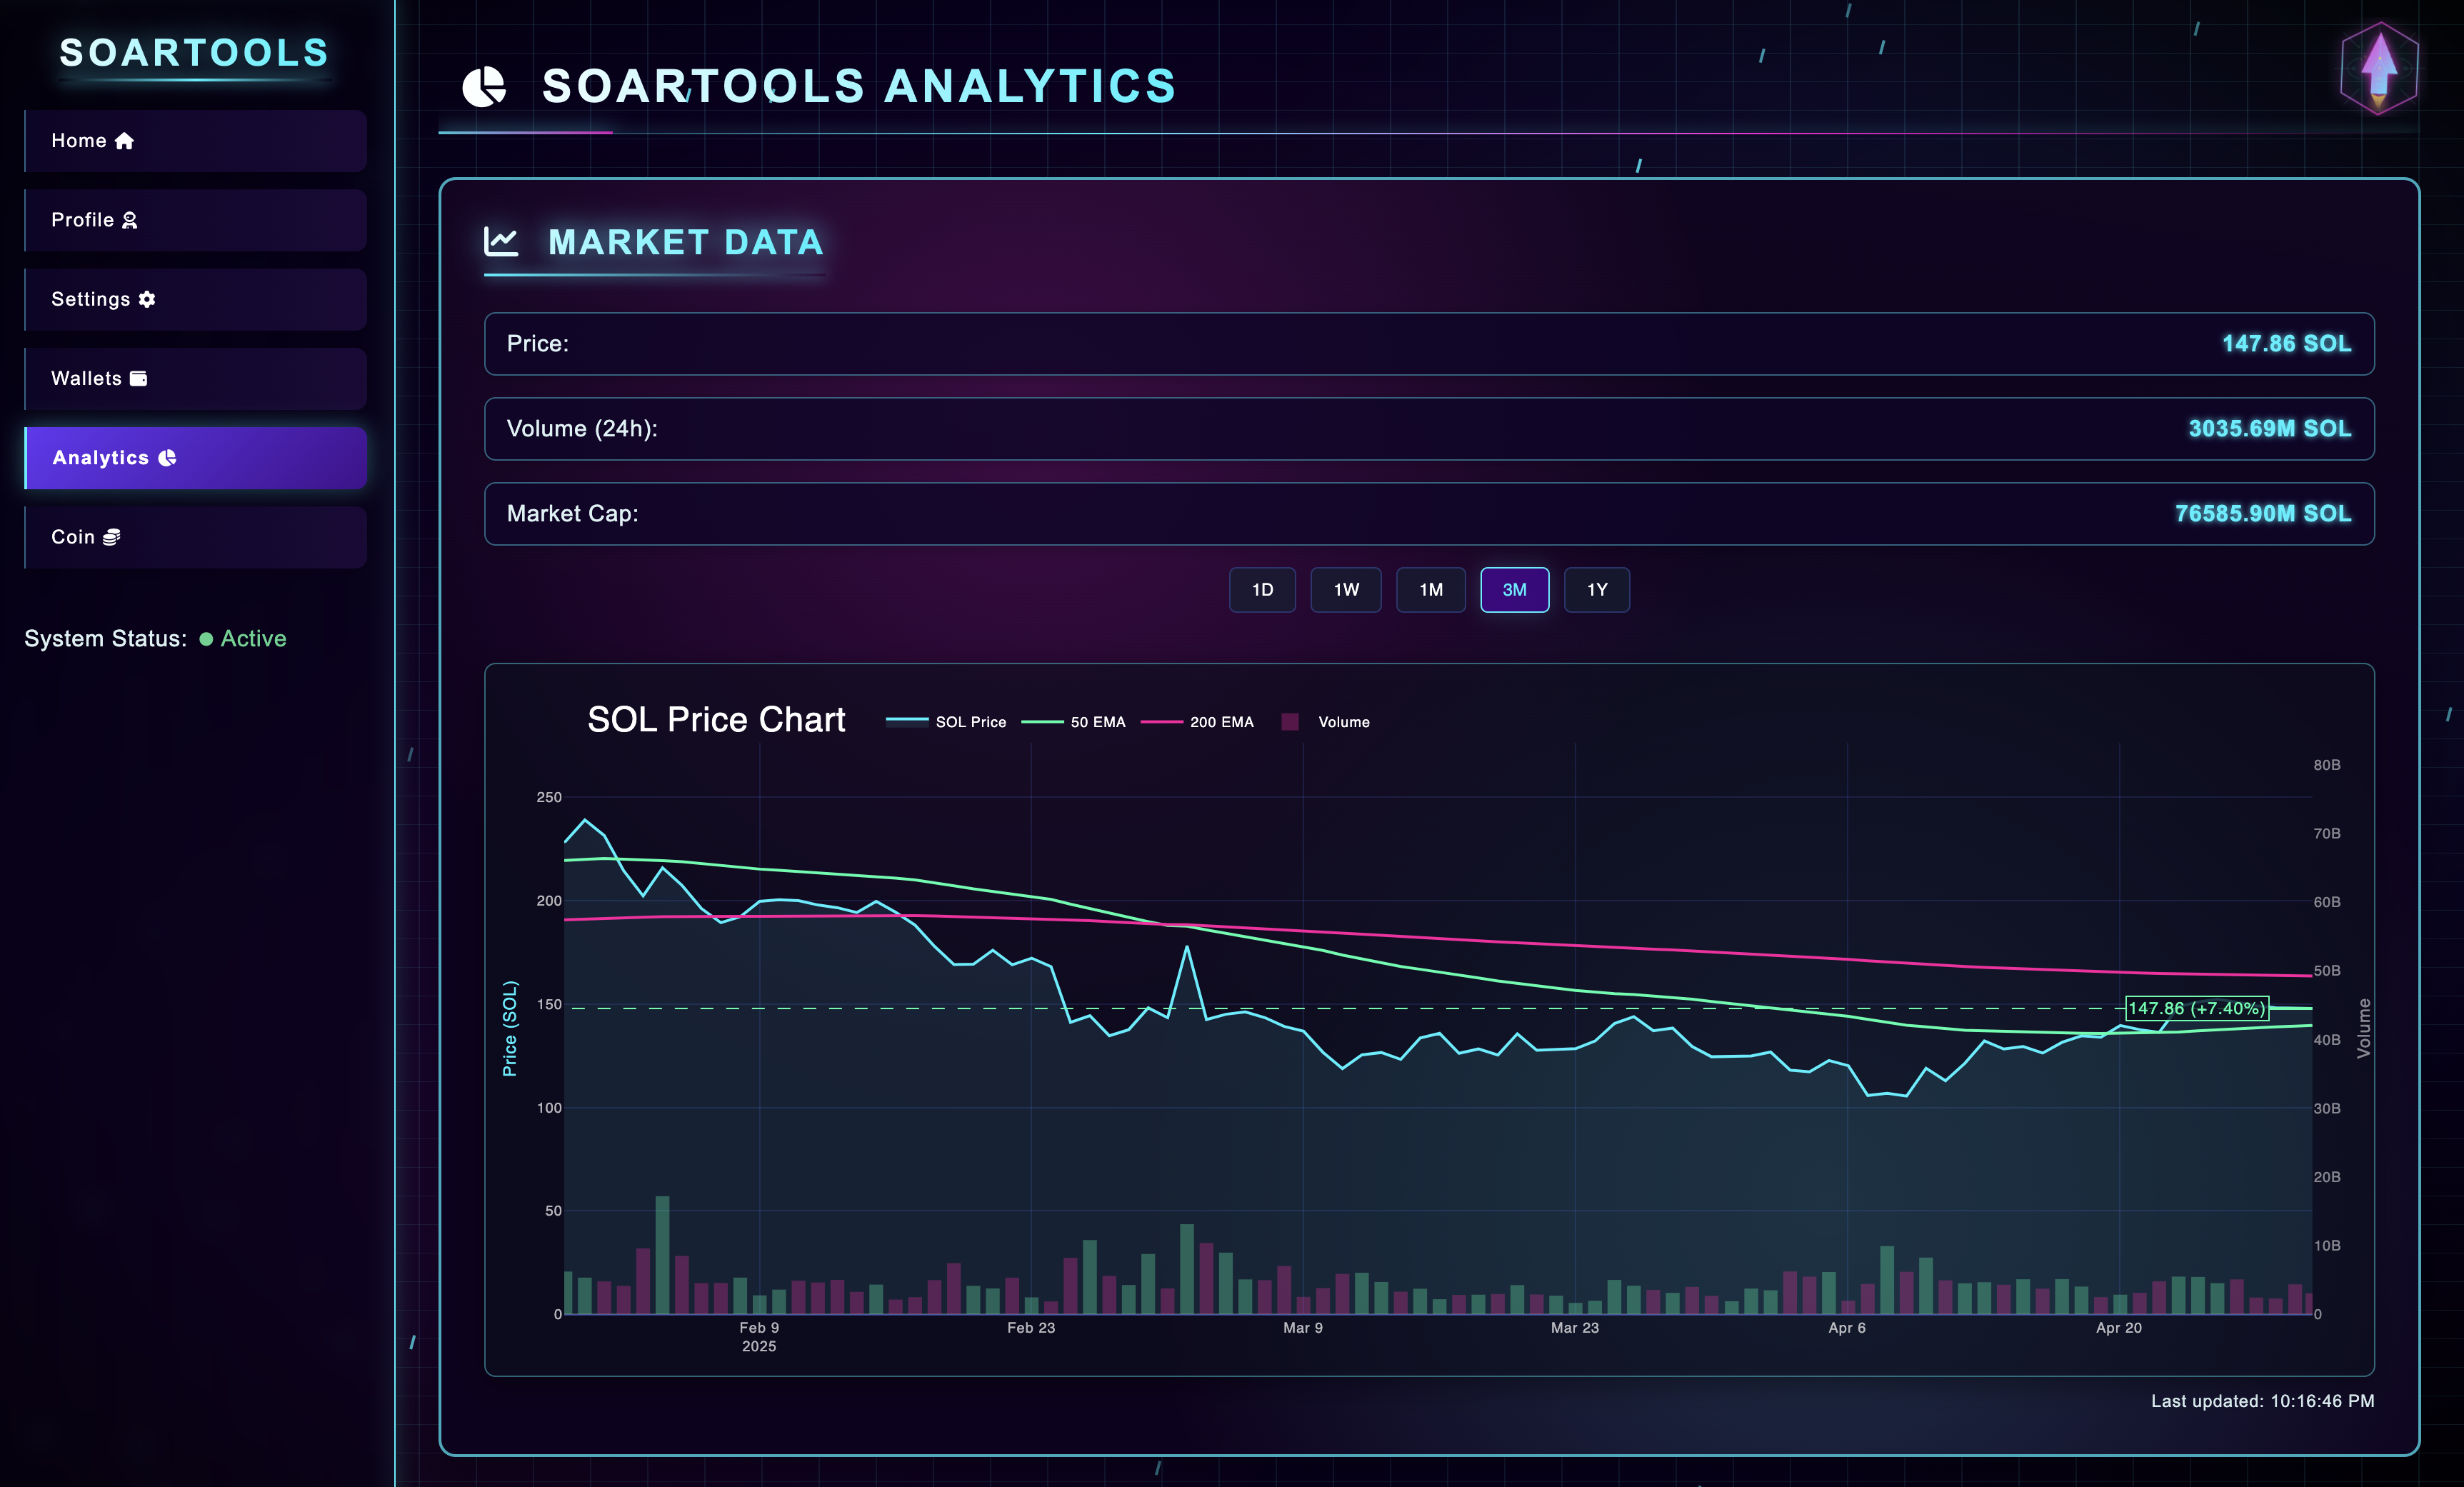Open Settings via the gear icon

click(148, 299)
